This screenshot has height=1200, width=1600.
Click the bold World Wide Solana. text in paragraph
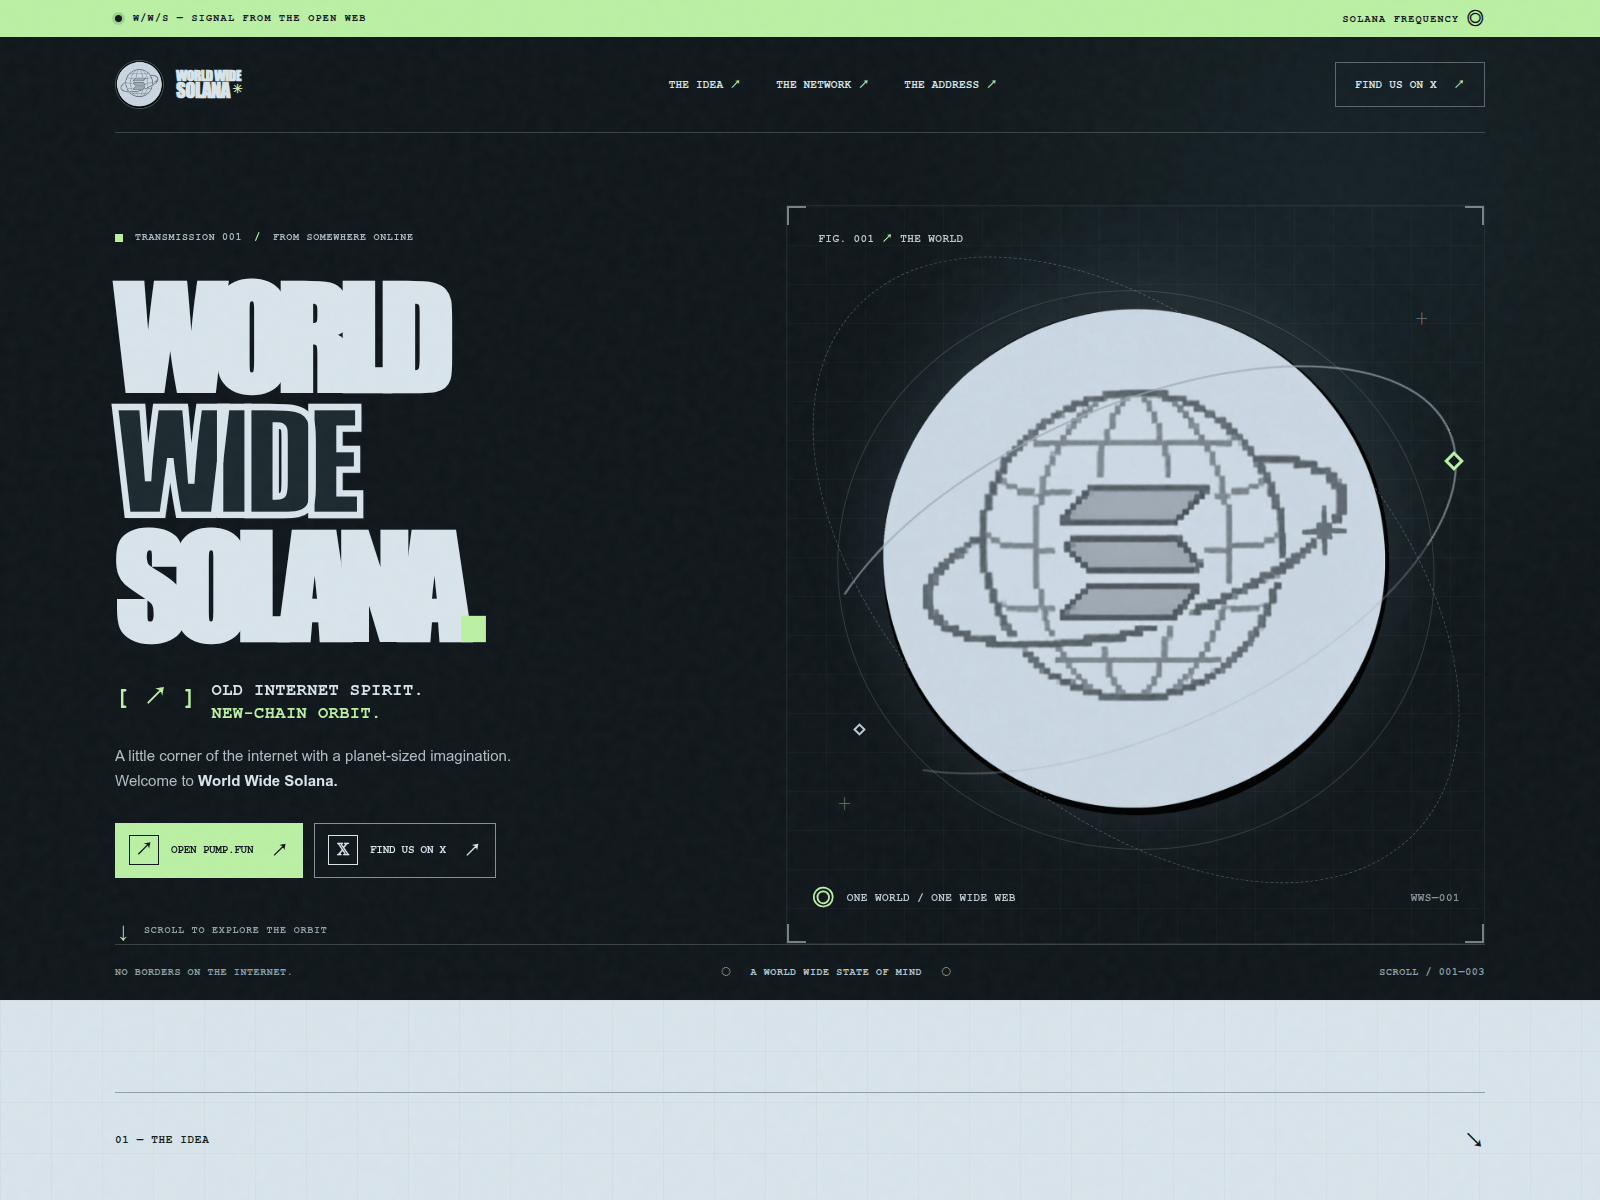coord(268,781)
